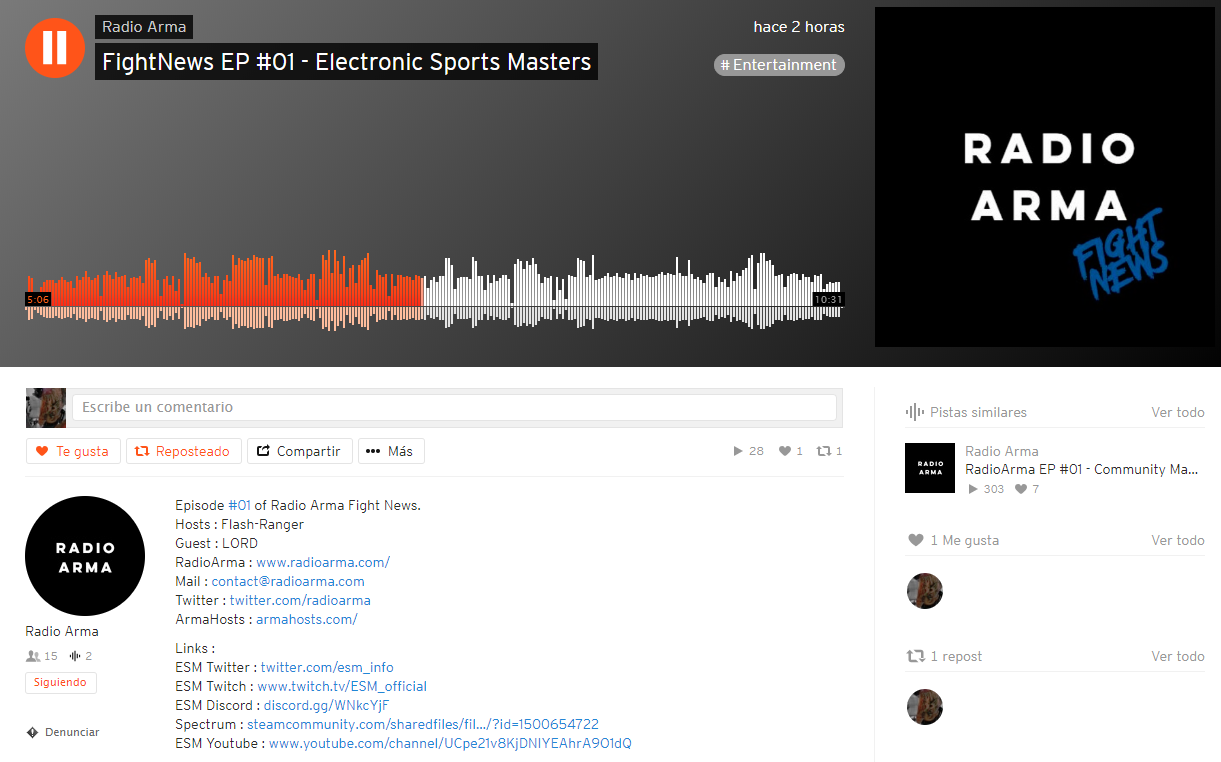Open the twitter.com/esm_info link
Viewport: 1221px width, 762px height.
[327, 667]
